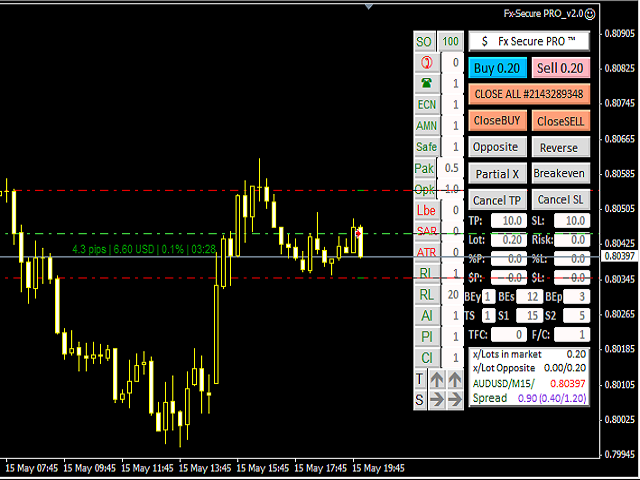Click the BEp field showing 3
Screen dimensions: 640x480
576,297
